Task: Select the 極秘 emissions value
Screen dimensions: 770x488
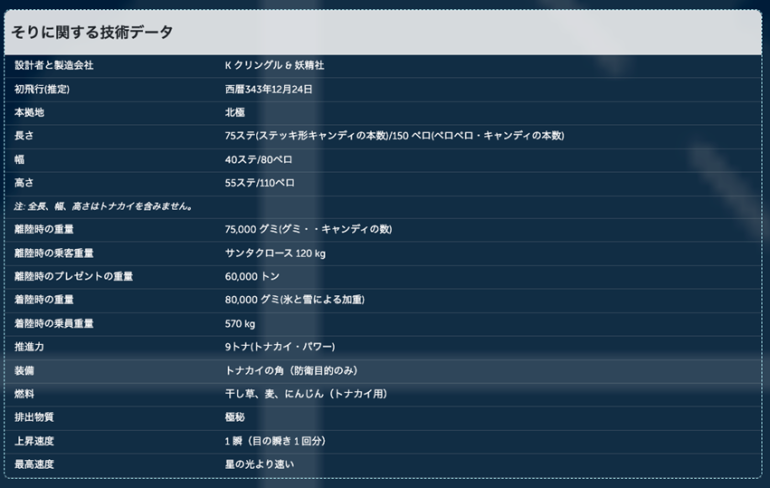Action: tap(234, 417)
